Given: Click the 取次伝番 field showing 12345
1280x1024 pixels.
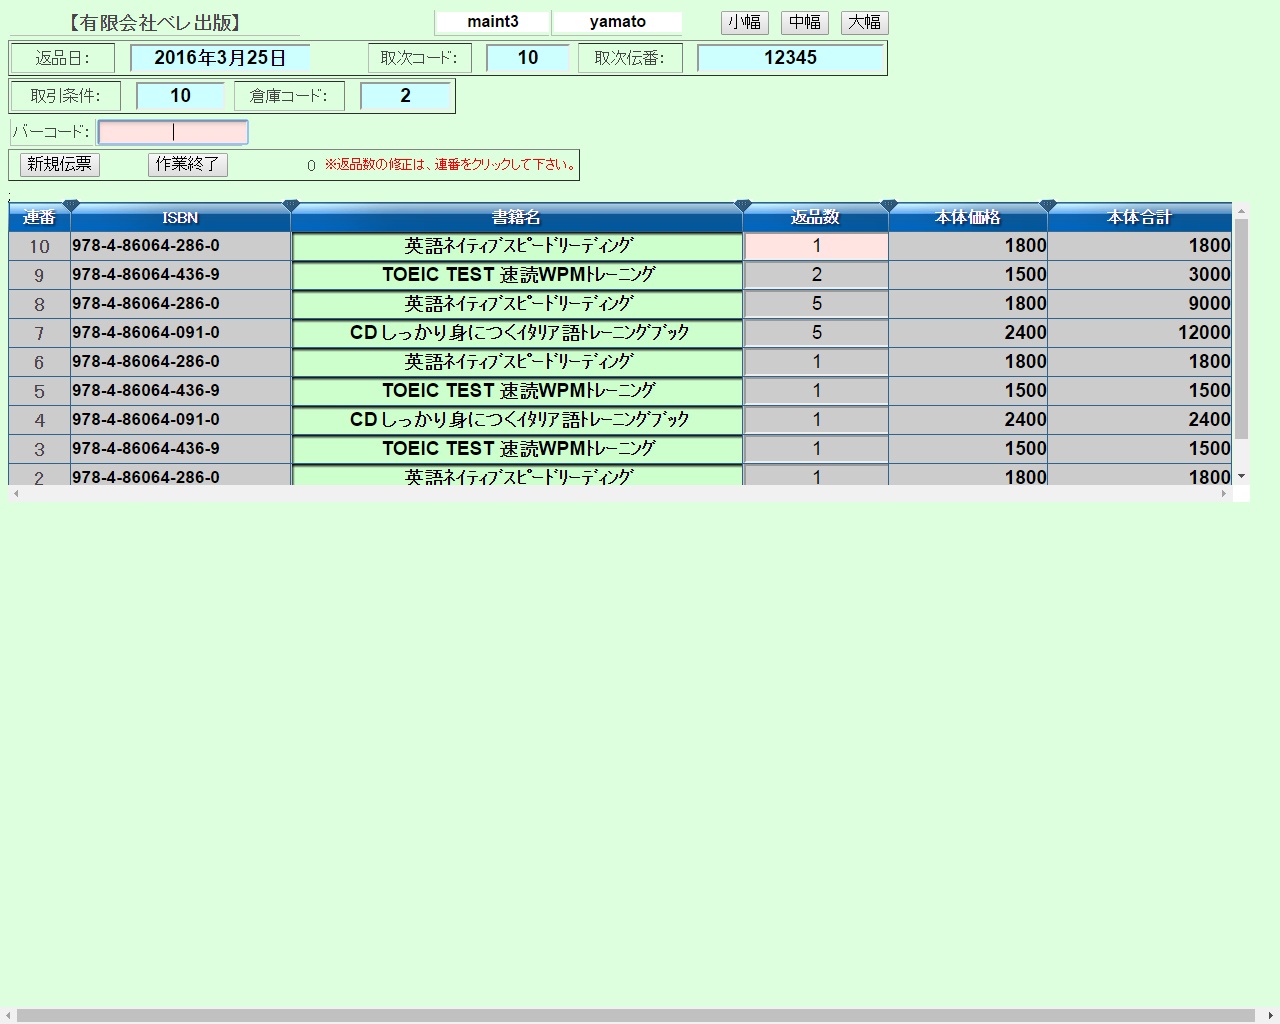Looking at the screenshot, I should click(790, 58).
